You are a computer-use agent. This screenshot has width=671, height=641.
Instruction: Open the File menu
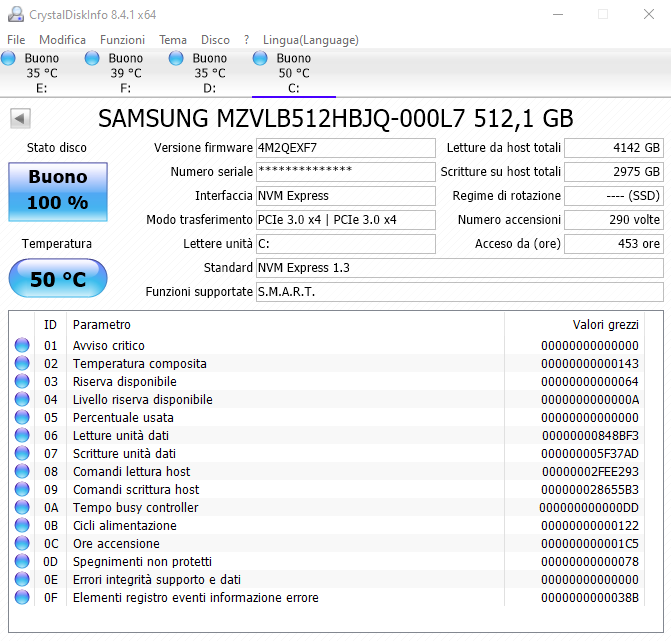coord(16,40)
